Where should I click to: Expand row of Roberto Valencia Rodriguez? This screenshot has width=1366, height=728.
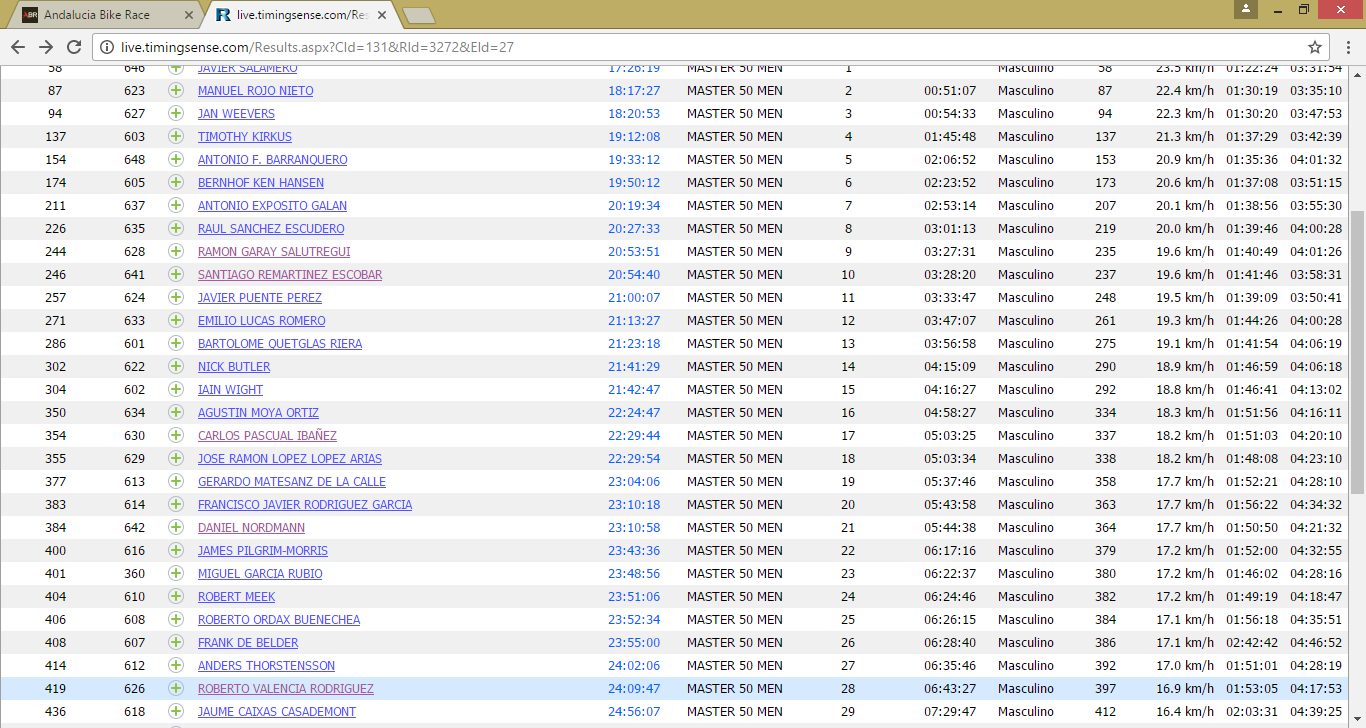[176, 689]
